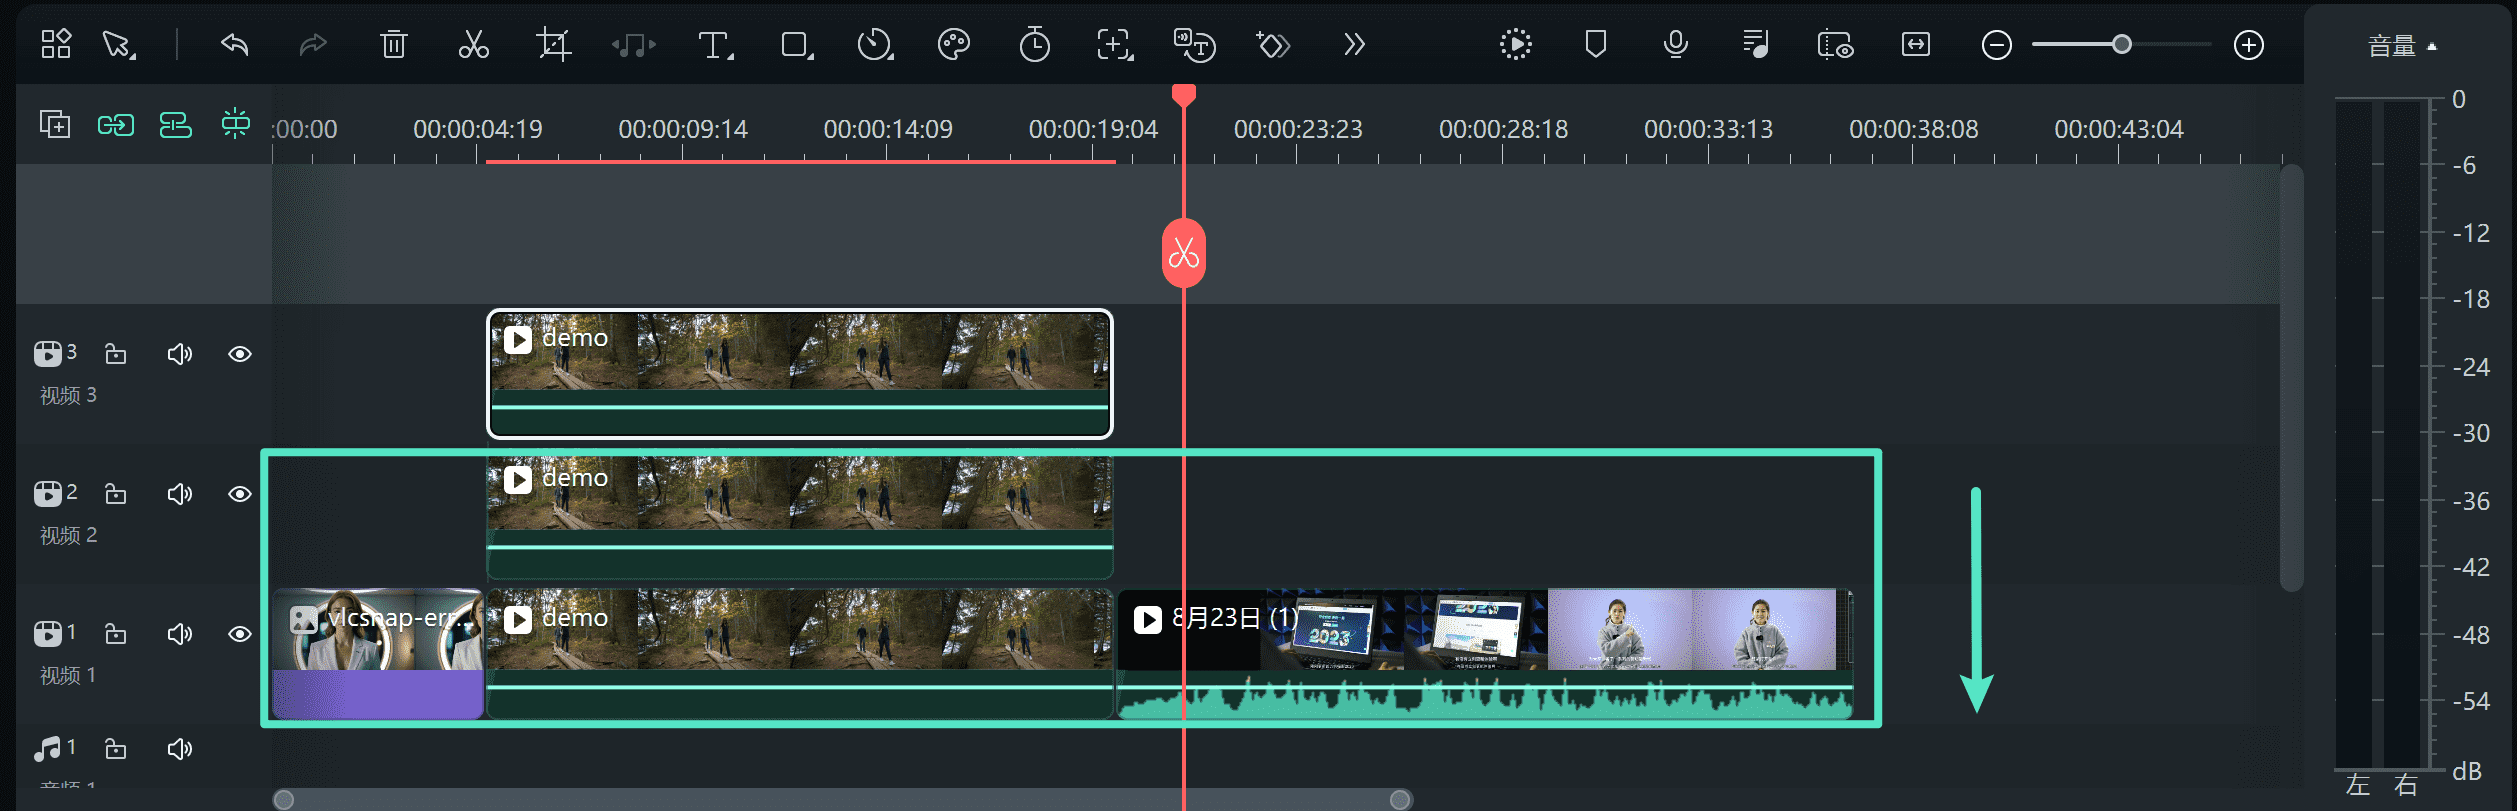Start voiceover recording with microphone icon

click(x=1676, y=45)
